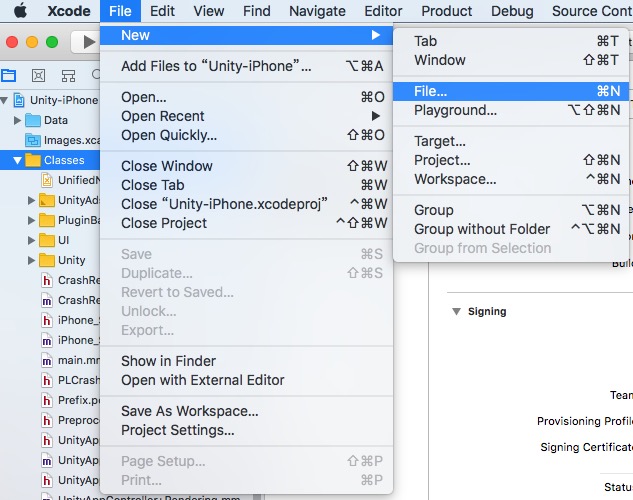Select the Prefix.pch file icon
Image resolution: width=633 pixels, height=500 pixels.
pyautogui.click(x=47, y=400)
